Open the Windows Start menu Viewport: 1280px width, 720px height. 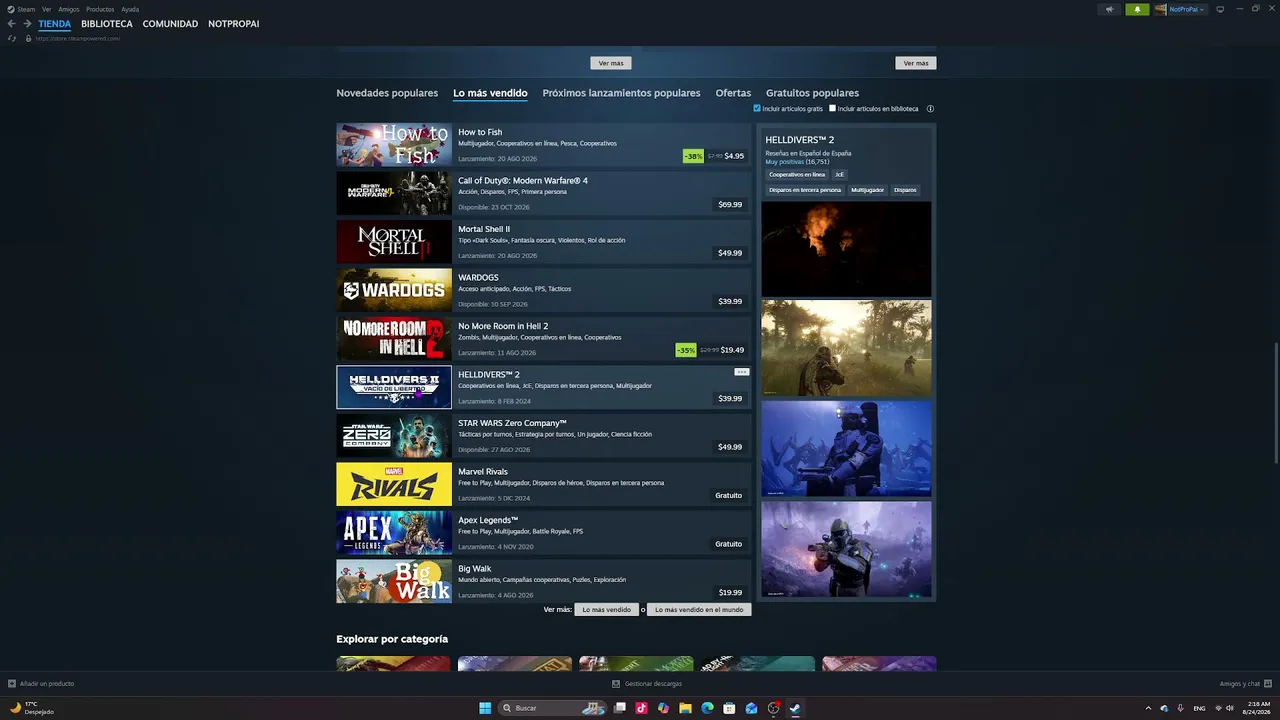(x=485, y=708)
